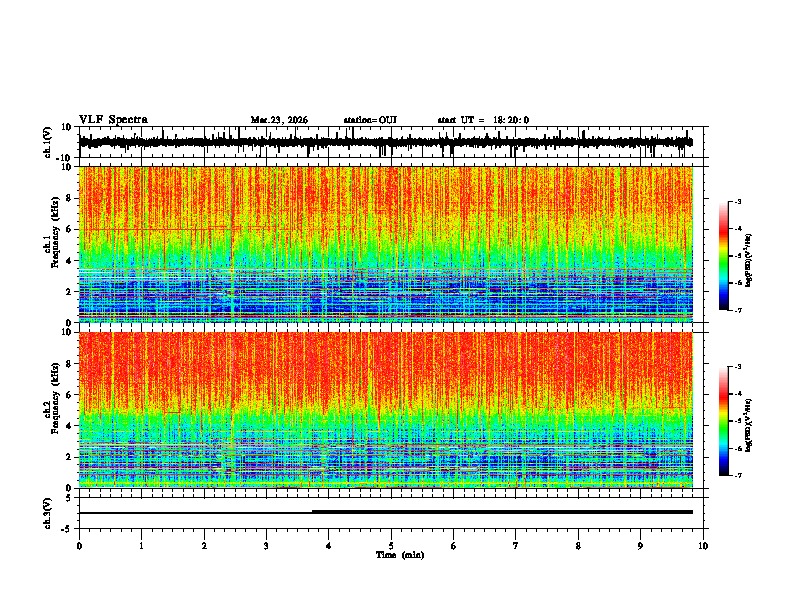Click the "ch.3(V)" axis label
Viewport: 792px width, 612px height.
[48, 513]
